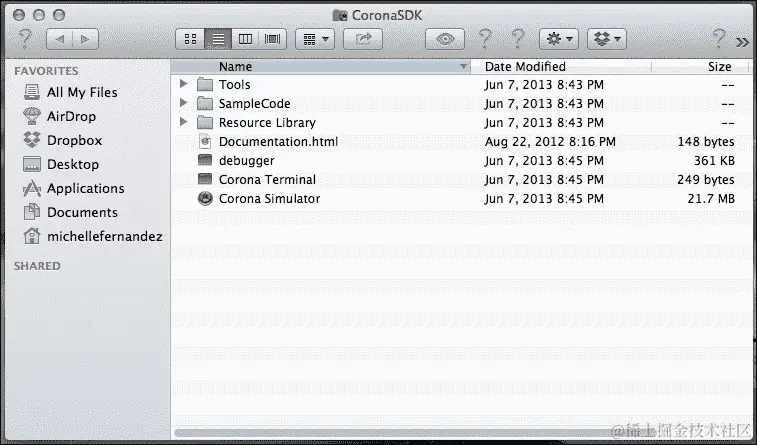Screen dimensions: 757x445
Task: Select the 'Corona Terminal' name text
Action: [x=267, y=180]
